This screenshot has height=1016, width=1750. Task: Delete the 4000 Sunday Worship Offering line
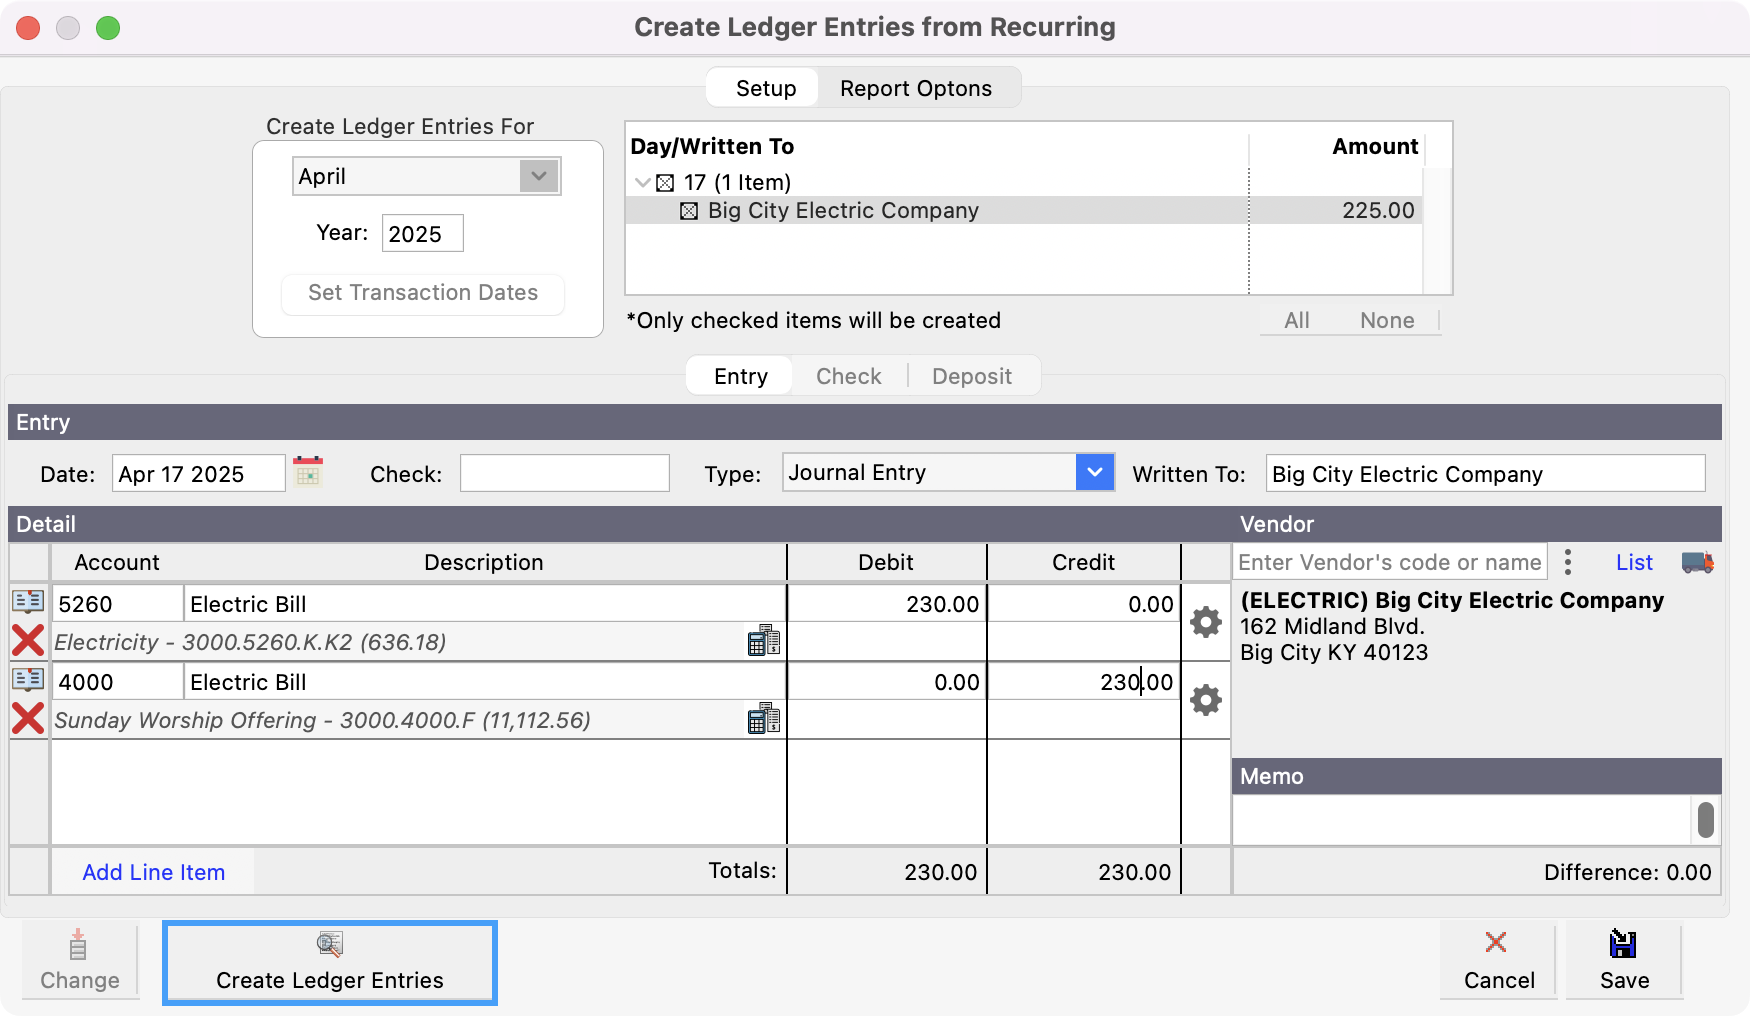[x=28, y=718]
